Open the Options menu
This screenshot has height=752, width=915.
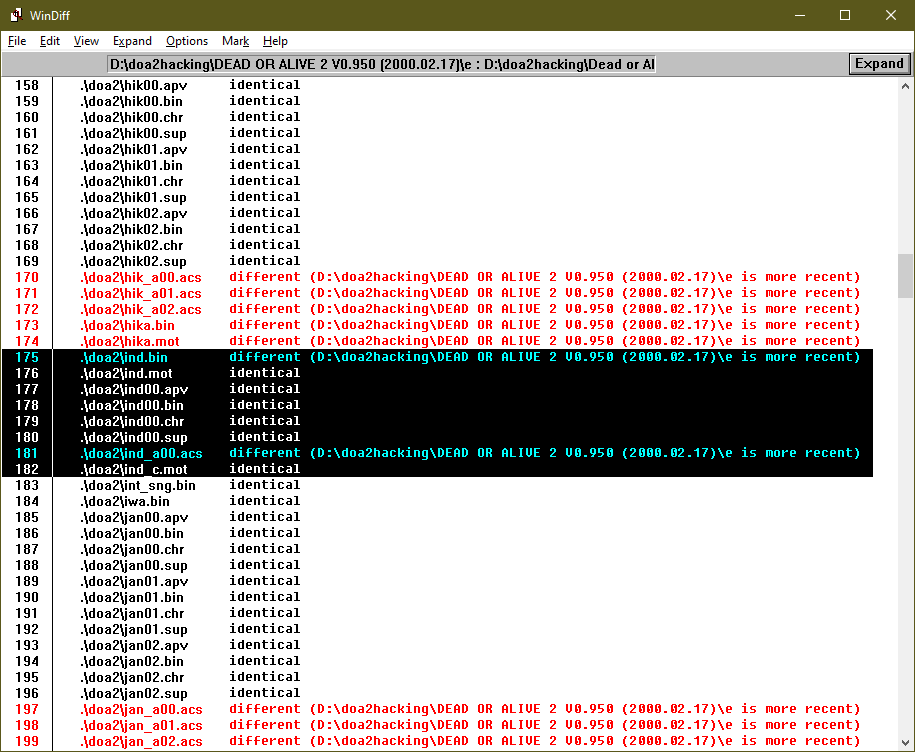tap(187, 41)
